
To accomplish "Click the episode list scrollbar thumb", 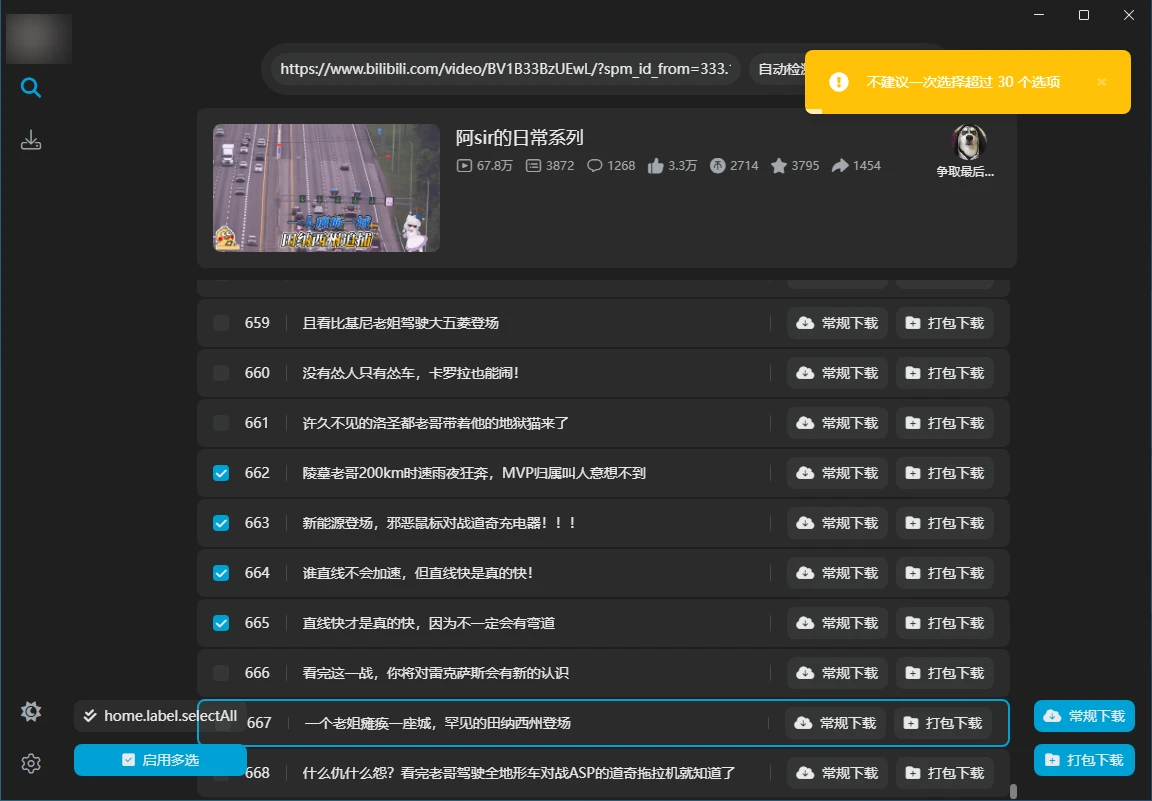I will [x=1013, y=791].
